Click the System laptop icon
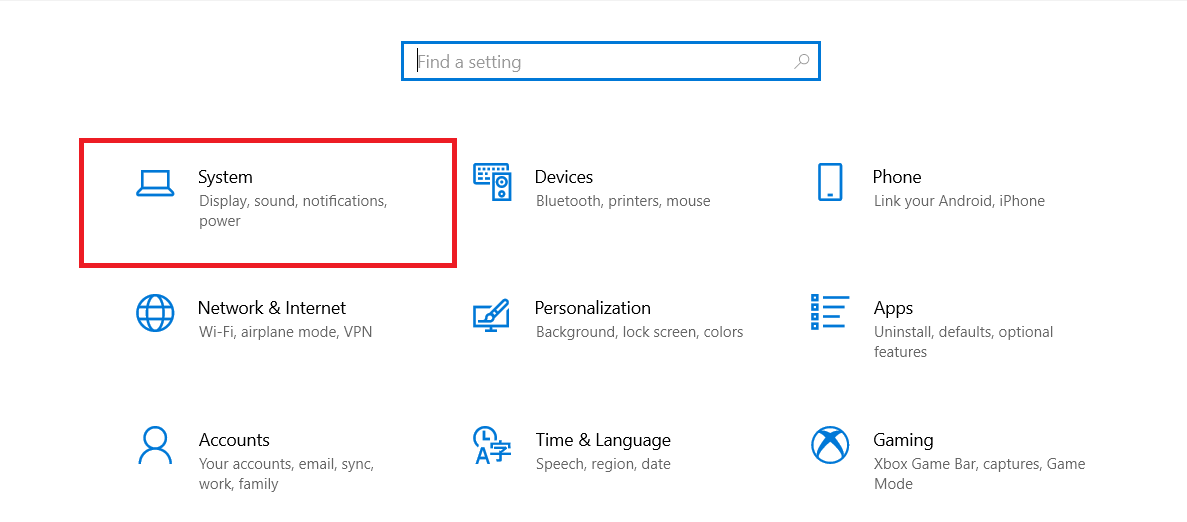 pos(155,182)
